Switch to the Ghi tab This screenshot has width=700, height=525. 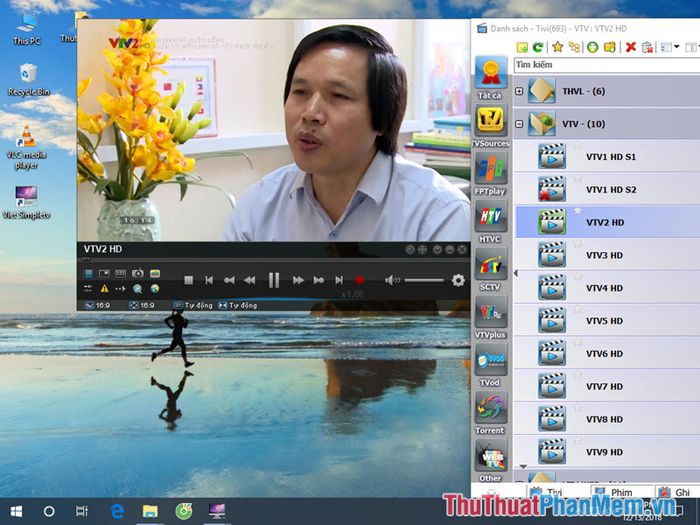click(x=676, y=492)
